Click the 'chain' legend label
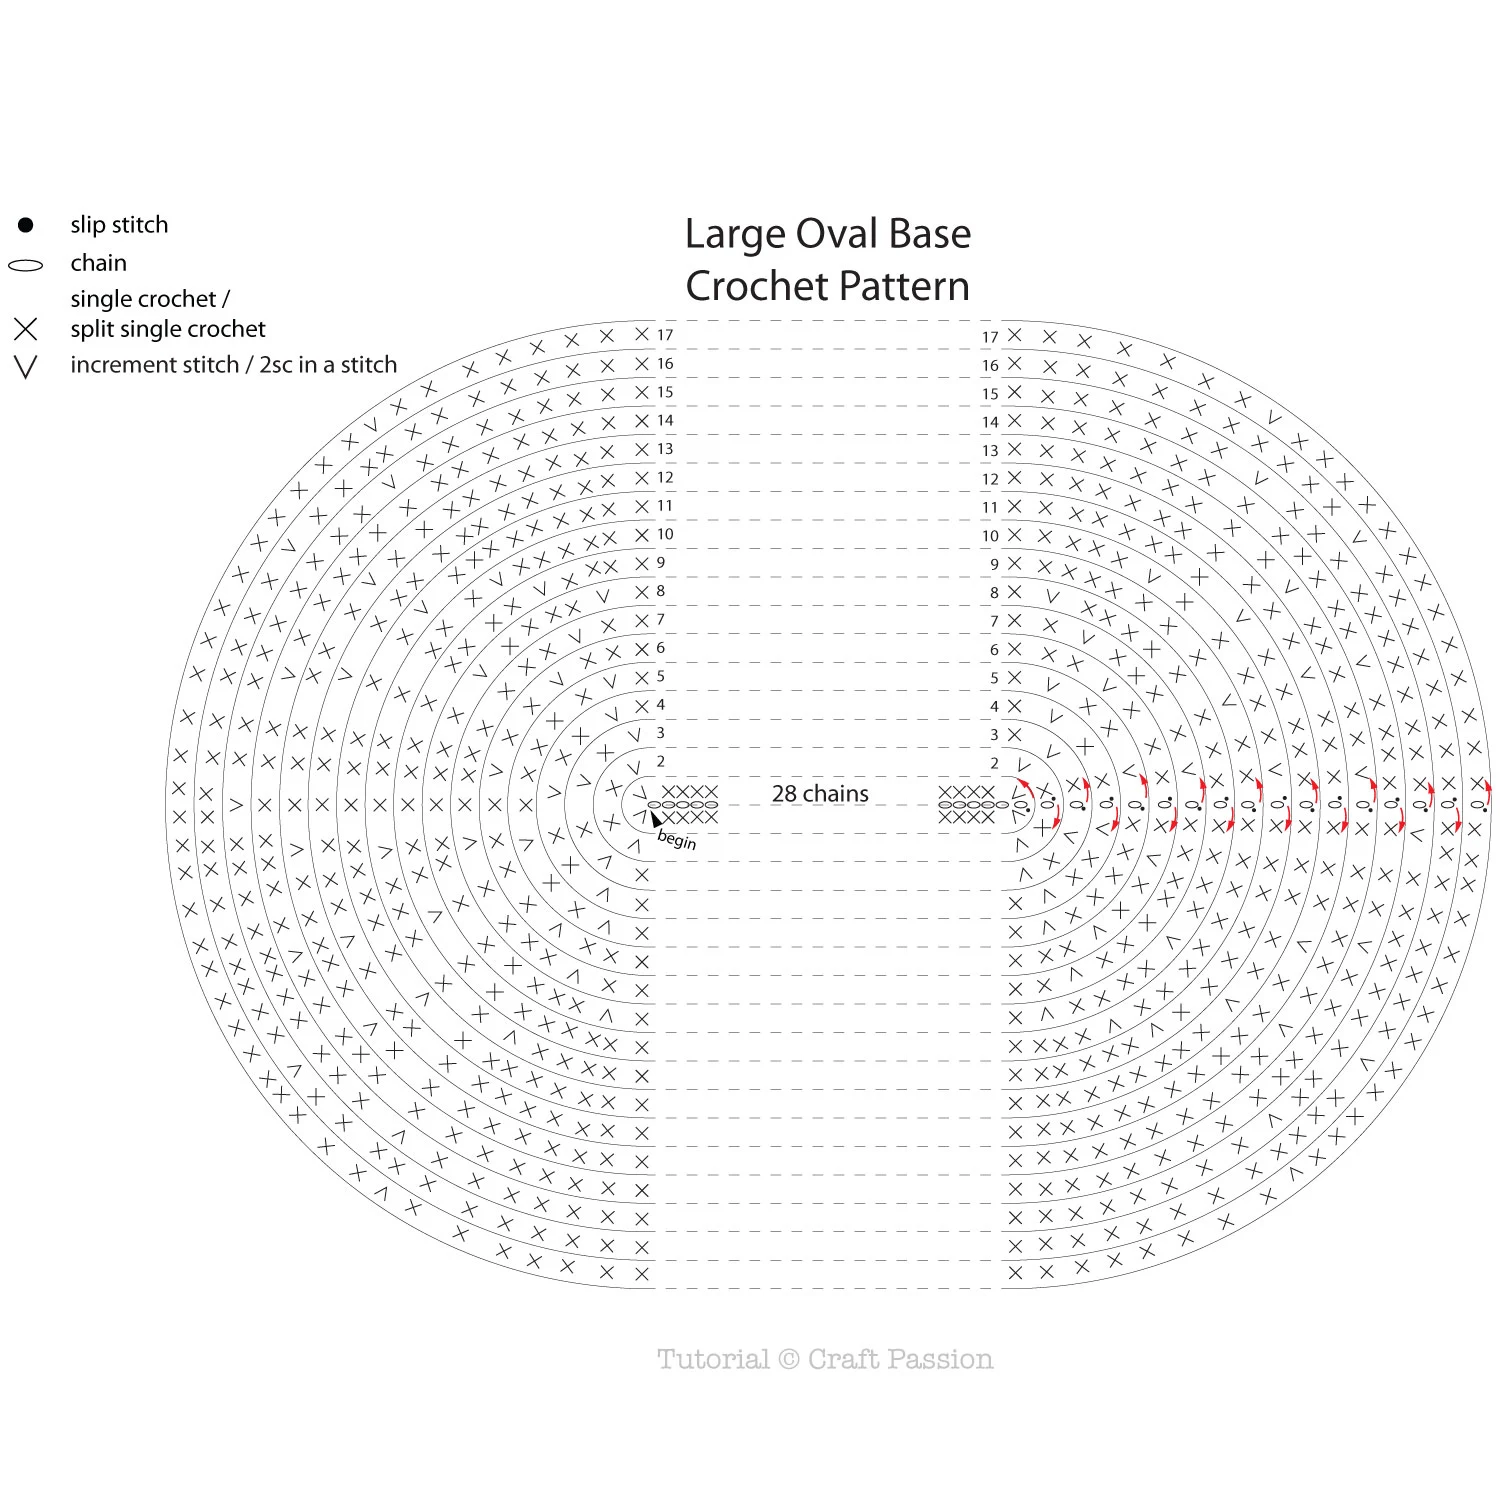This screenshot has width=1500, height=1500. point(98,263)
